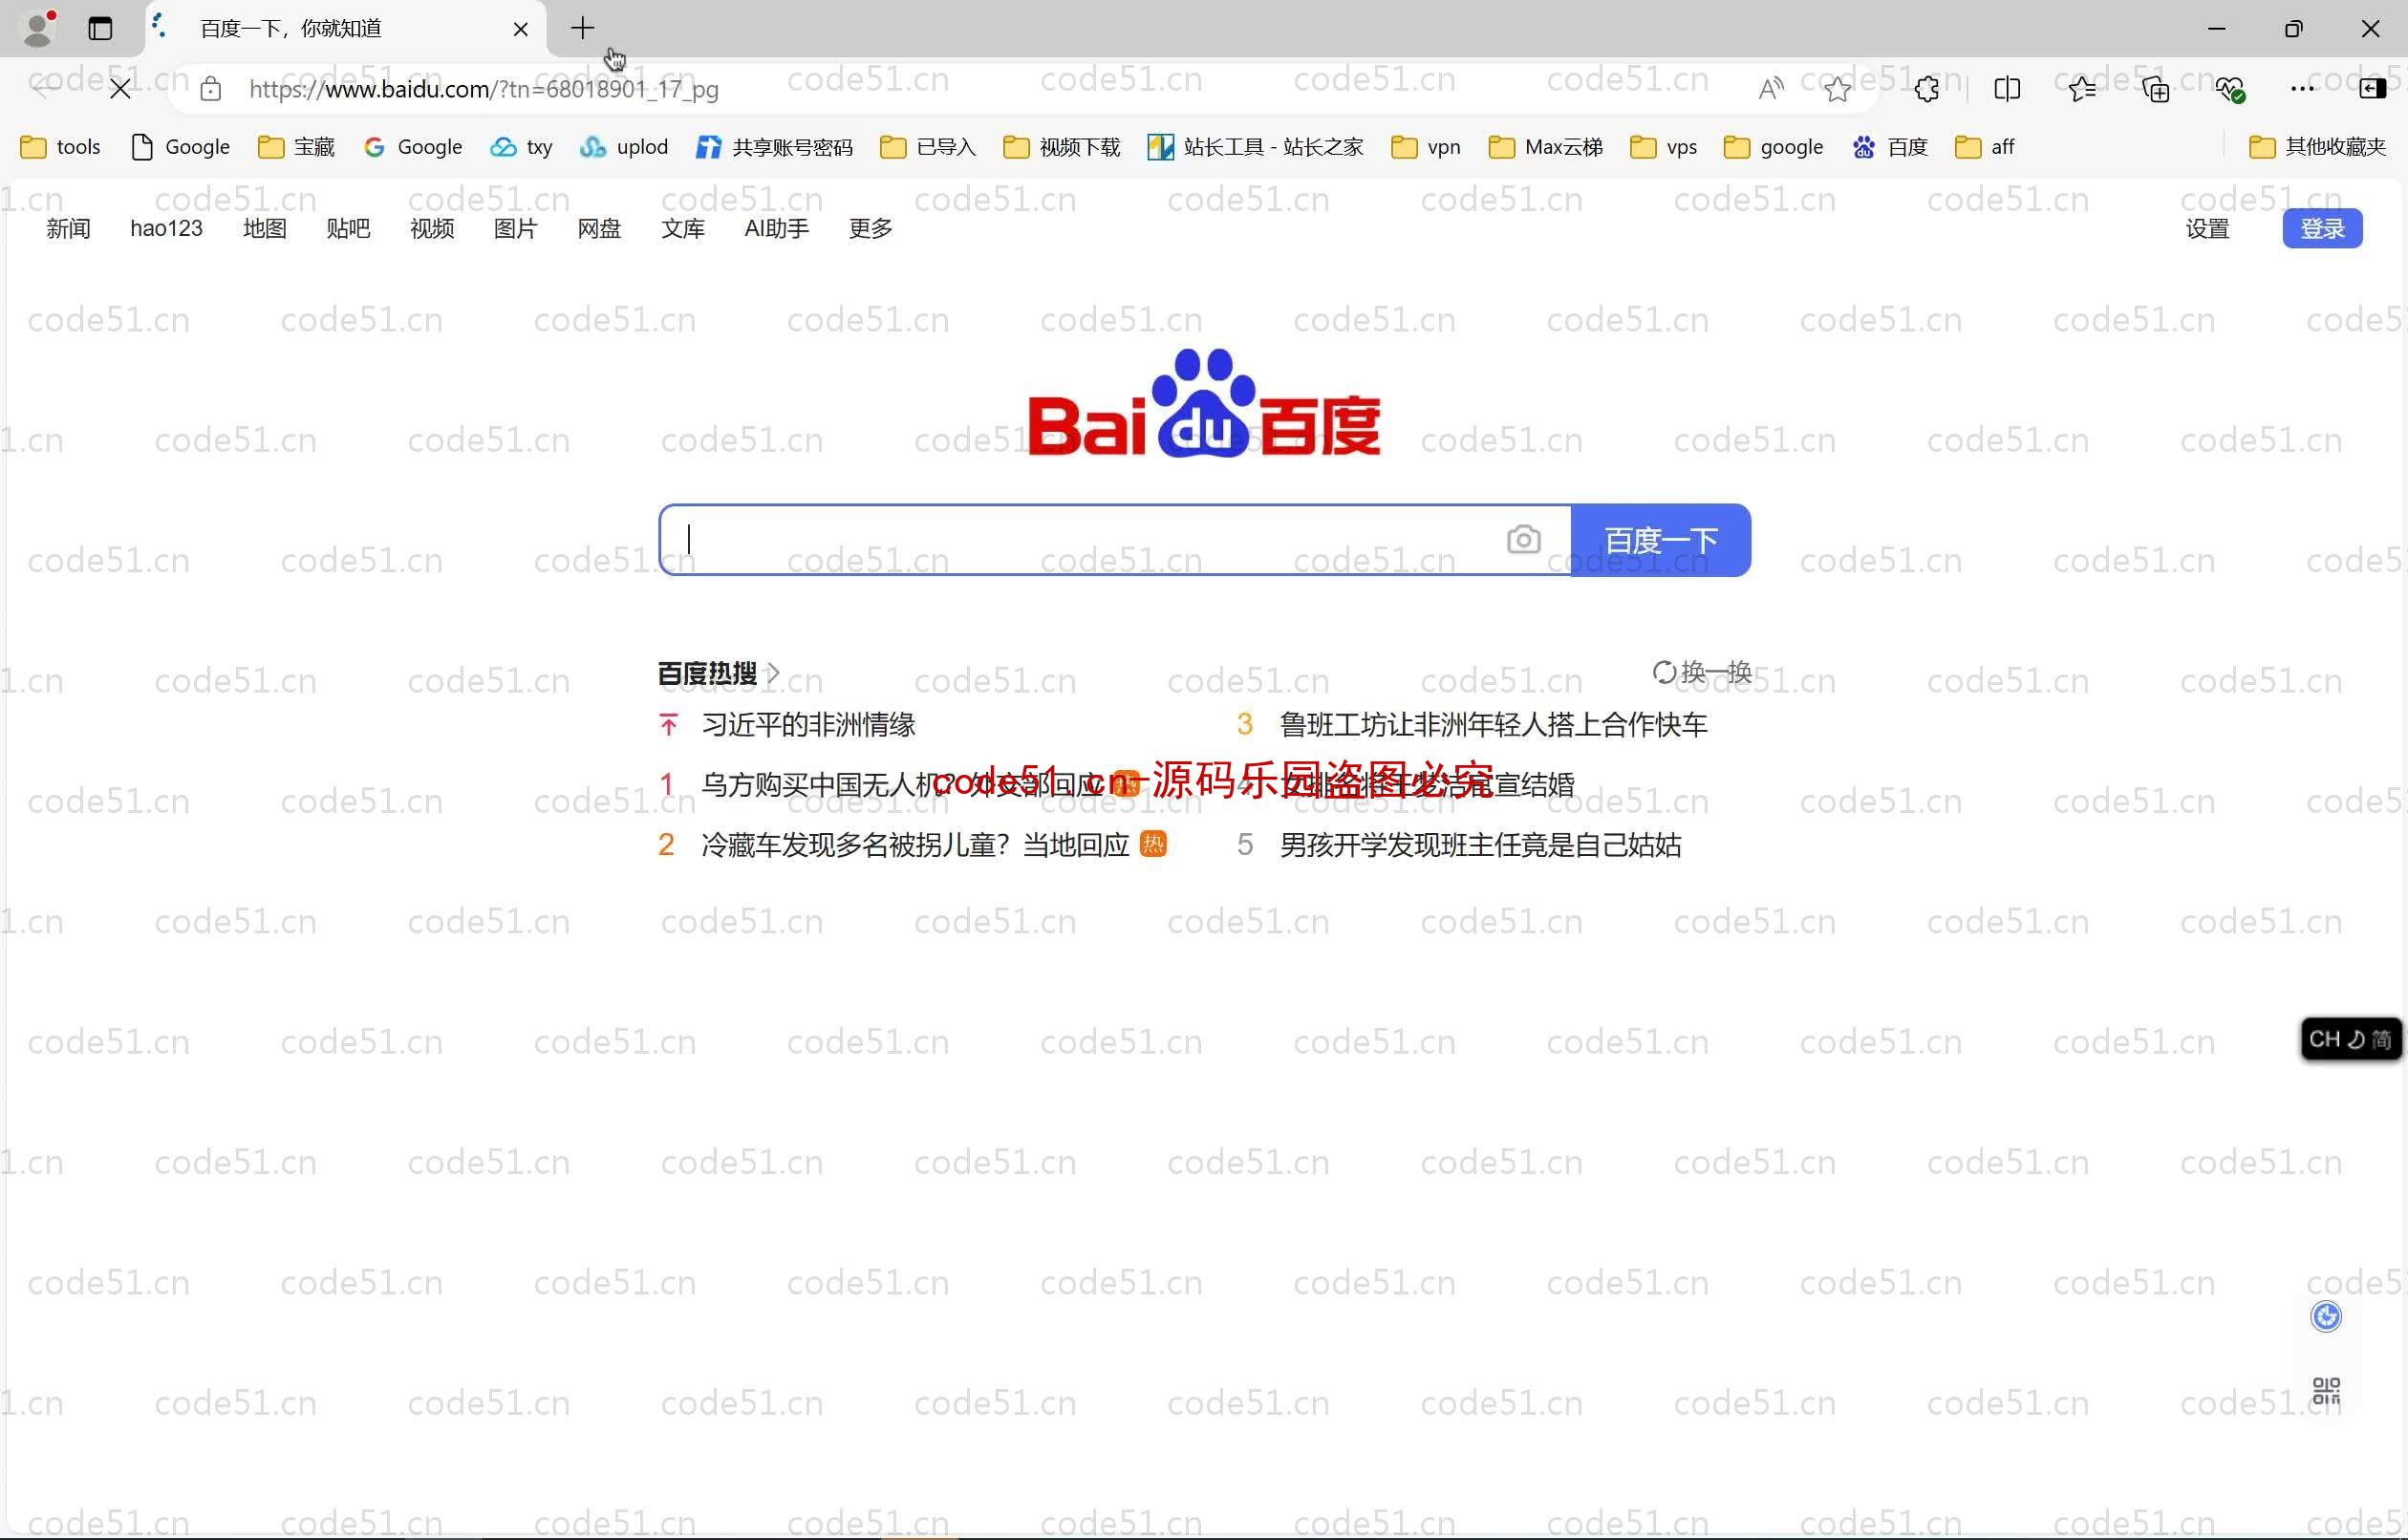The image size is (2408, 1540).
Task: Click the address bar URL
Action: (484, 89)
